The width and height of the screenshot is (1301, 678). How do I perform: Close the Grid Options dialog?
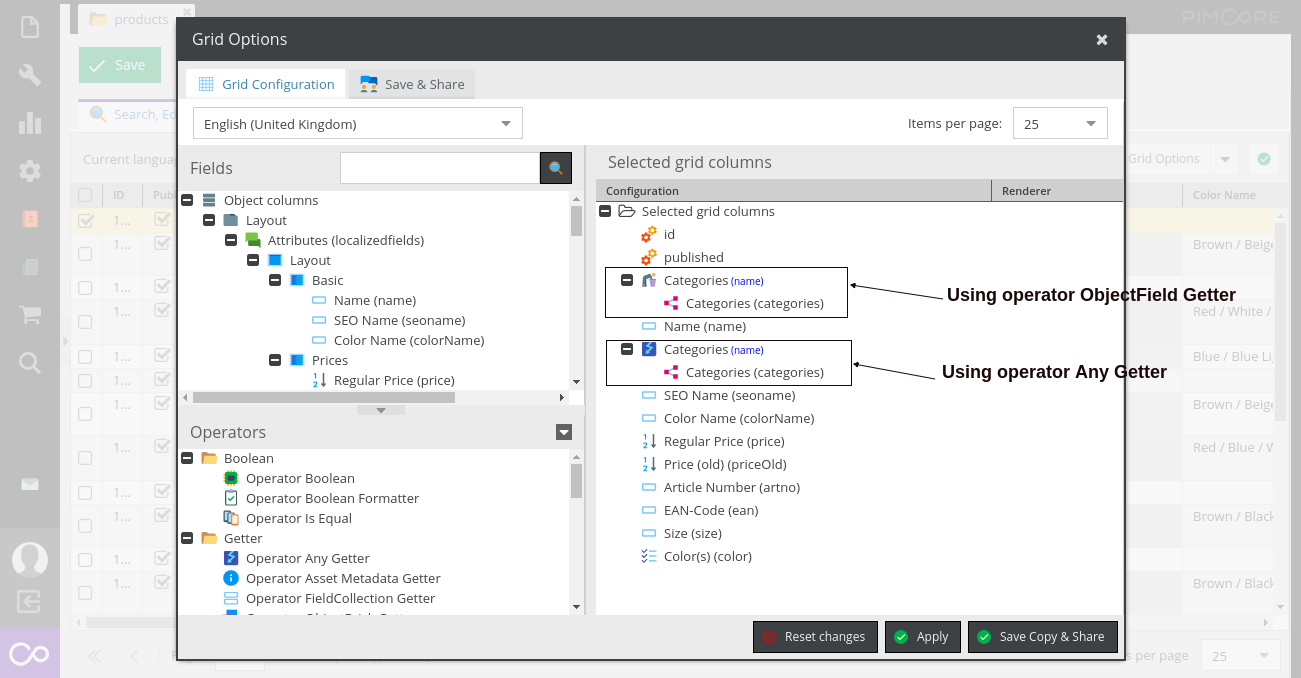coord(1102,40)
